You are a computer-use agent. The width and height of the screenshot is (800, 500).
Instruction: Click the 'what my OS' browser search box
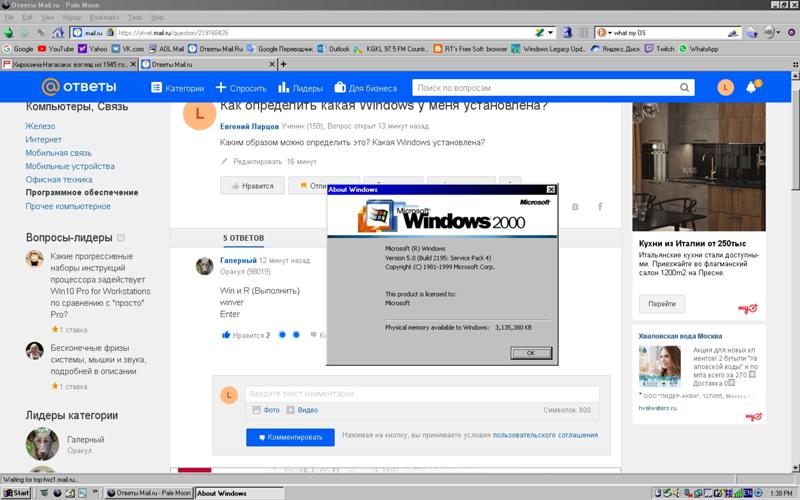[669, 33]
